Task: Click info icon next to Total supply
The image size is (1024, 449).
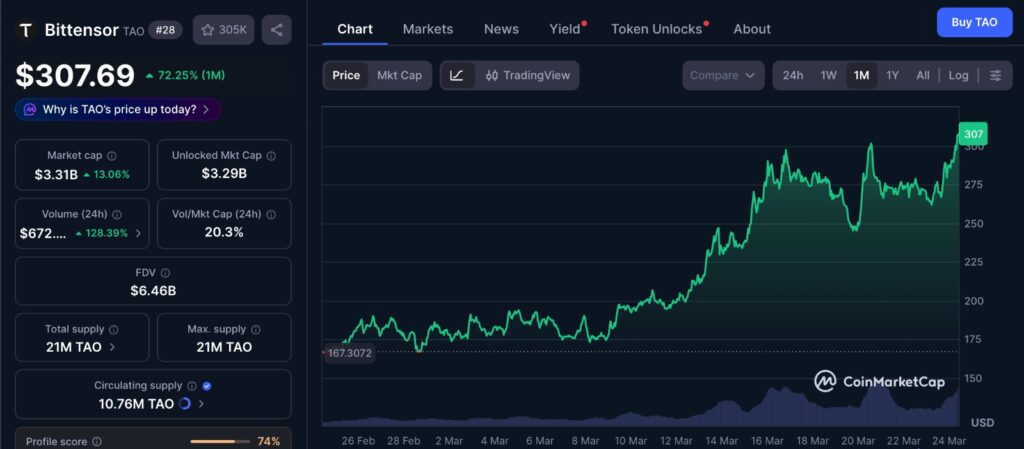Action: [114, 330]
